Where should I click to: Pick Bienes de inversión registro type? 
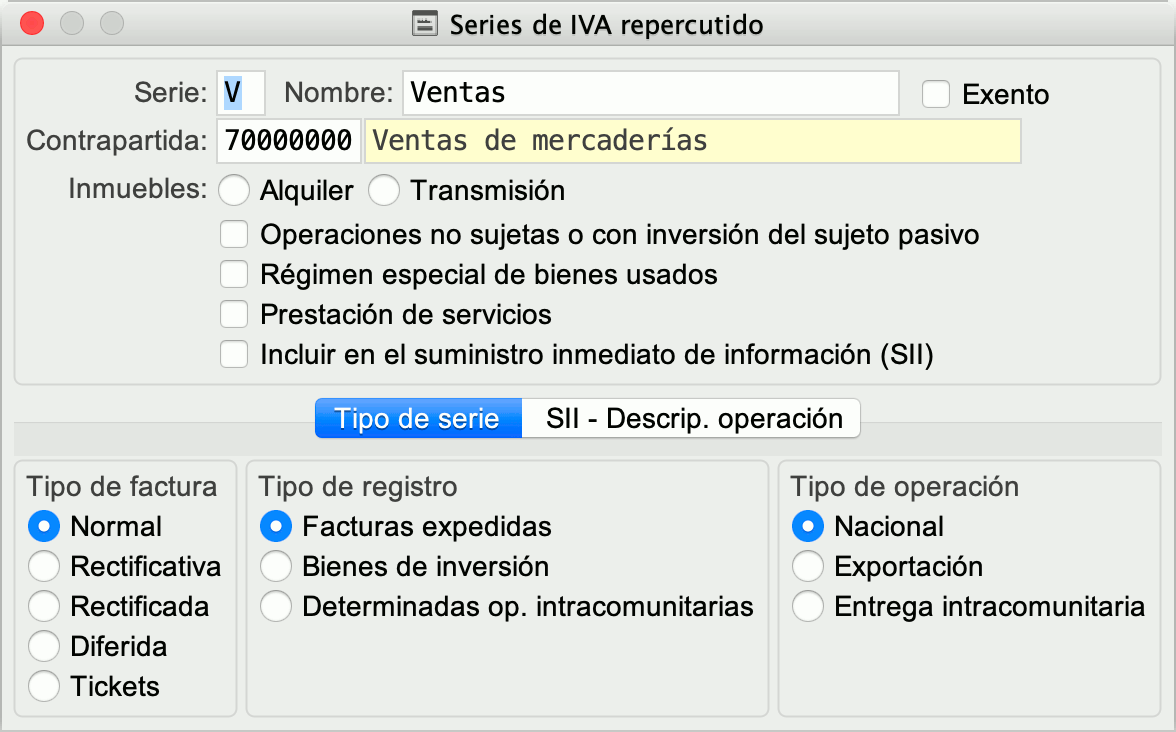tap(276, 567)
